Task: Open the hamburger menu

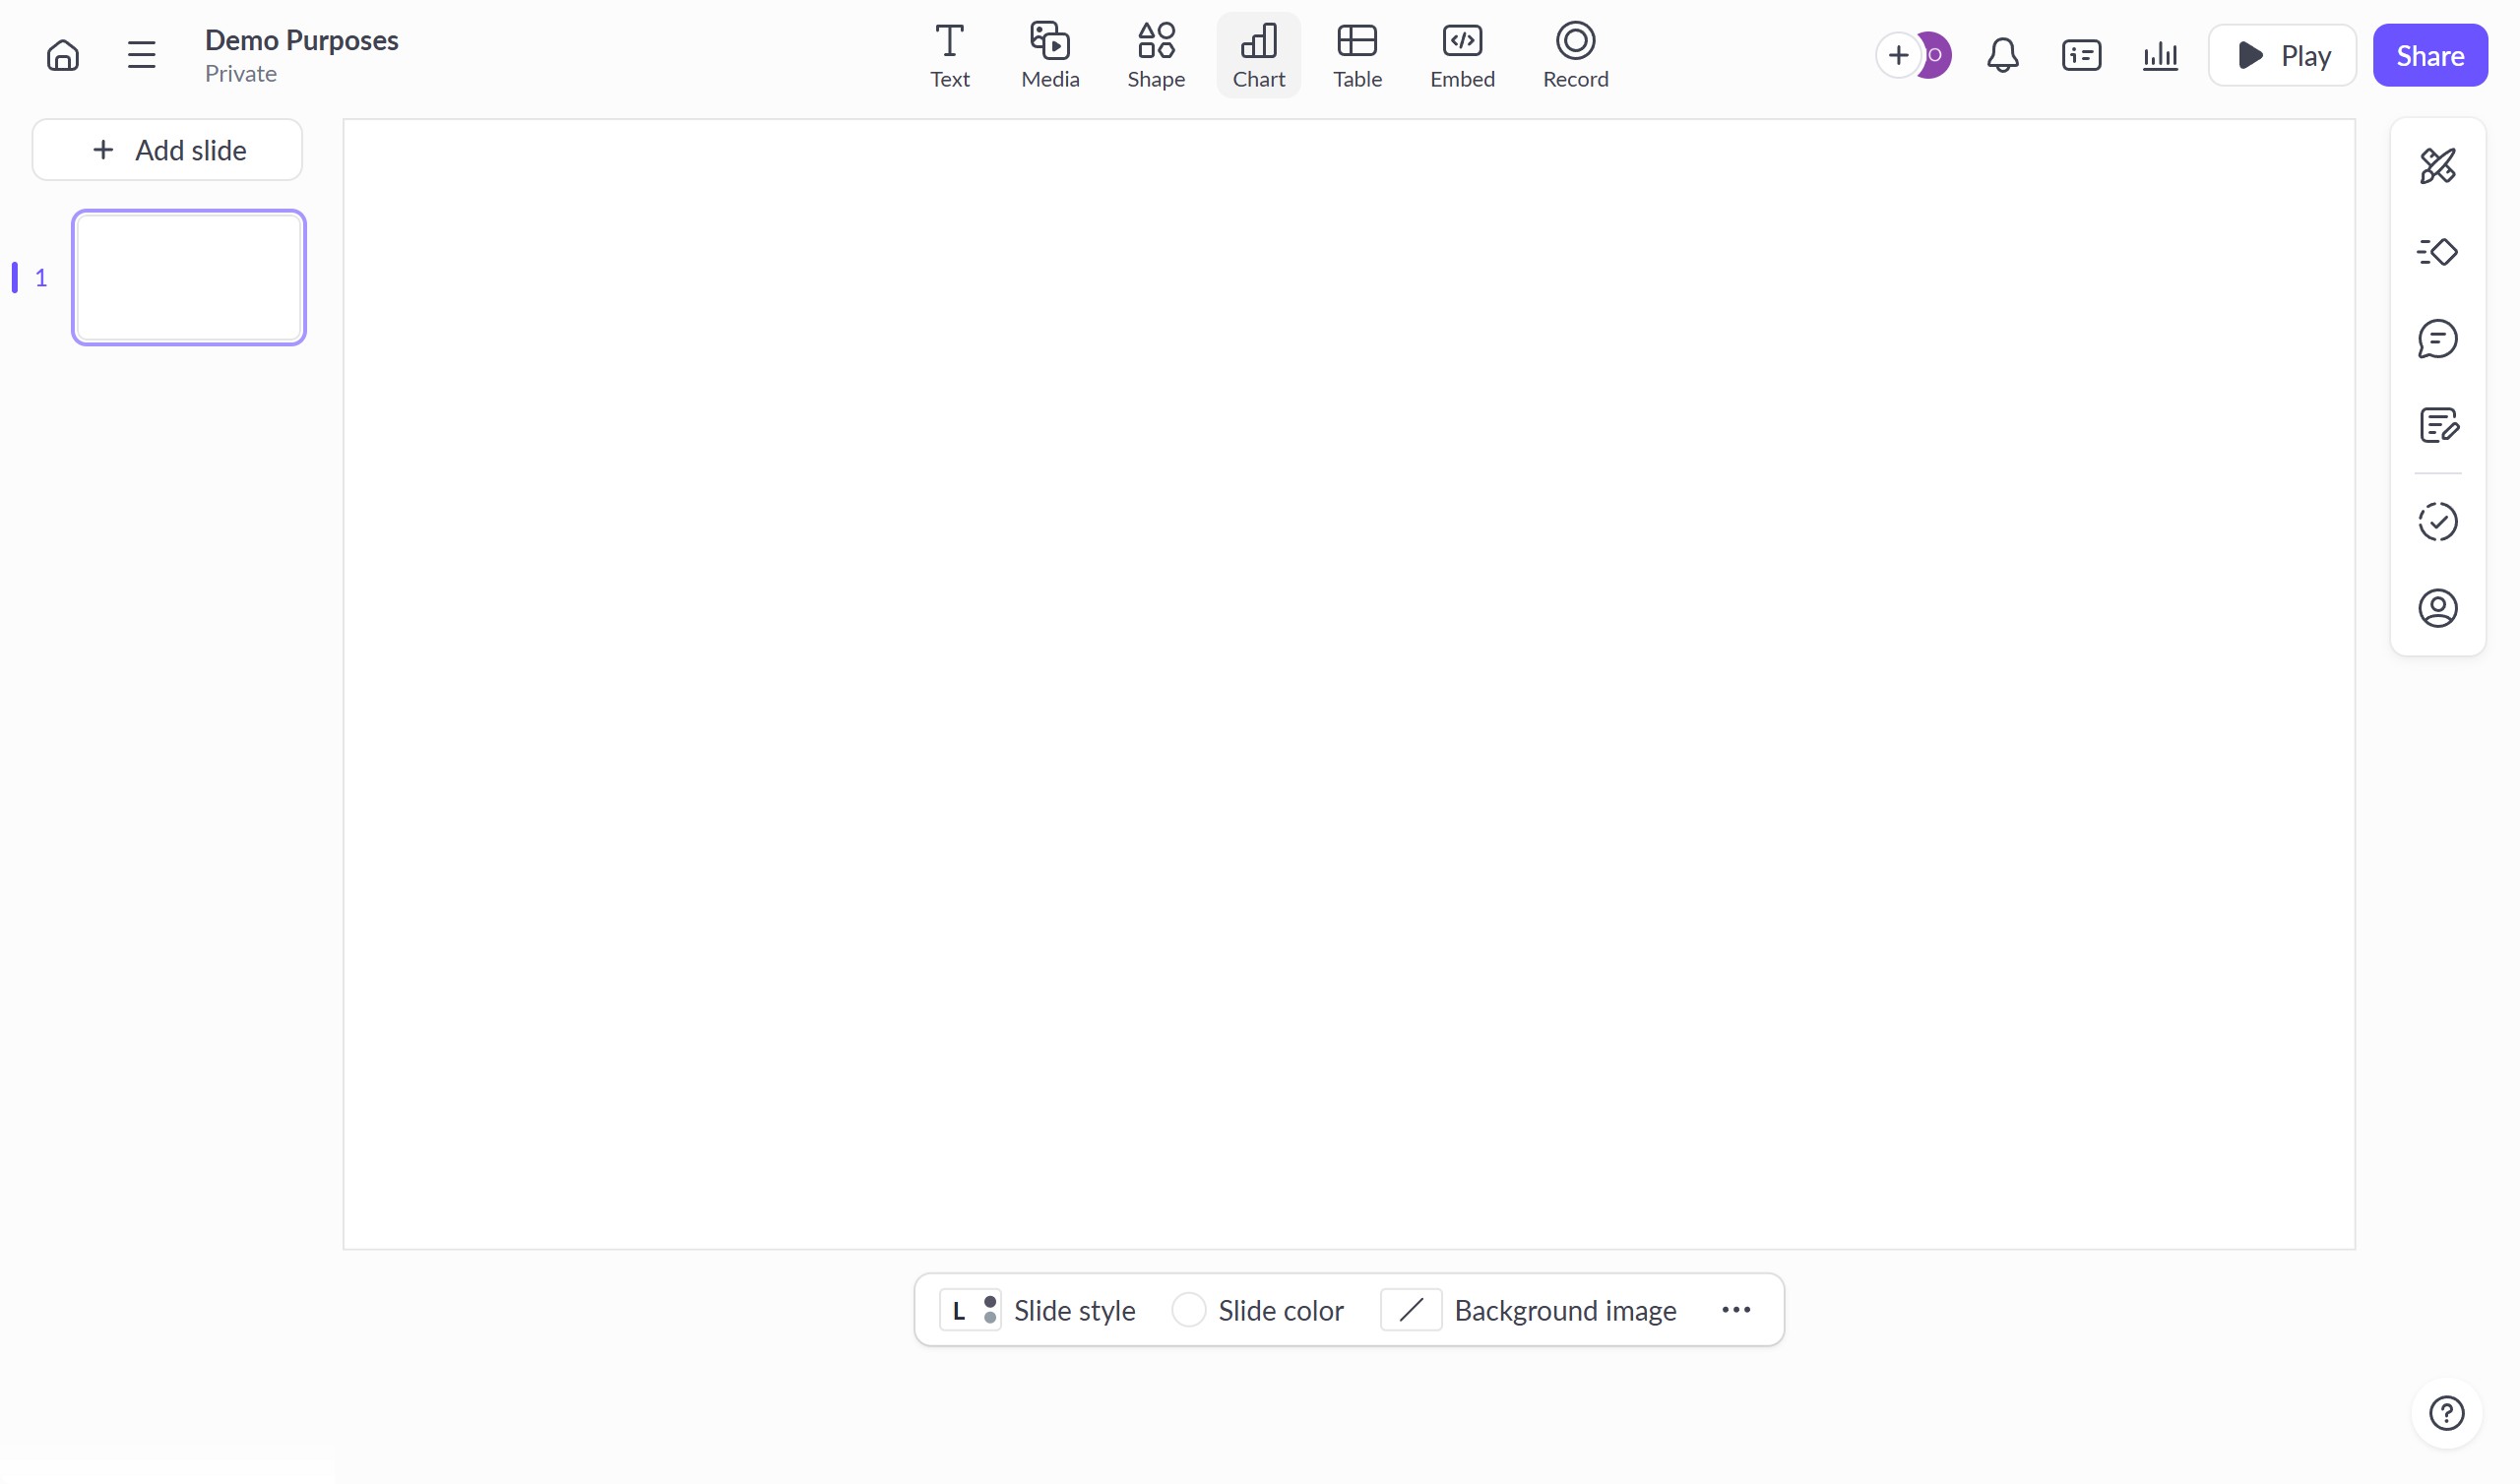Action: coord(142,55)
